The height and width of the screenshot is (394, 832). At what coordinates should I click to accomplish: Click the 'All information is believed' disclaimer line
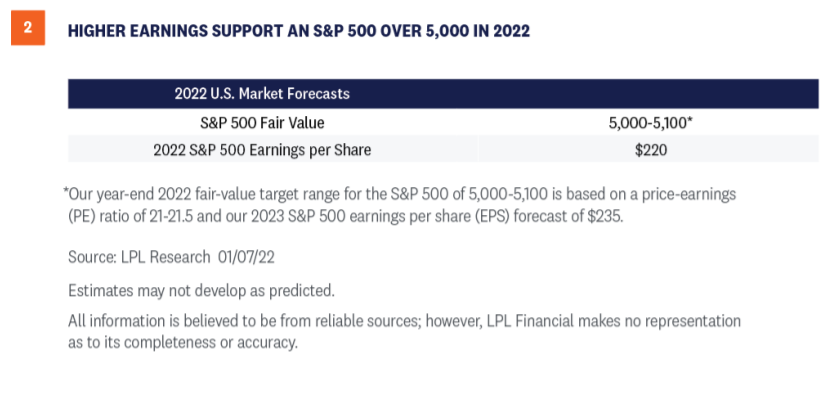[404, 321]
